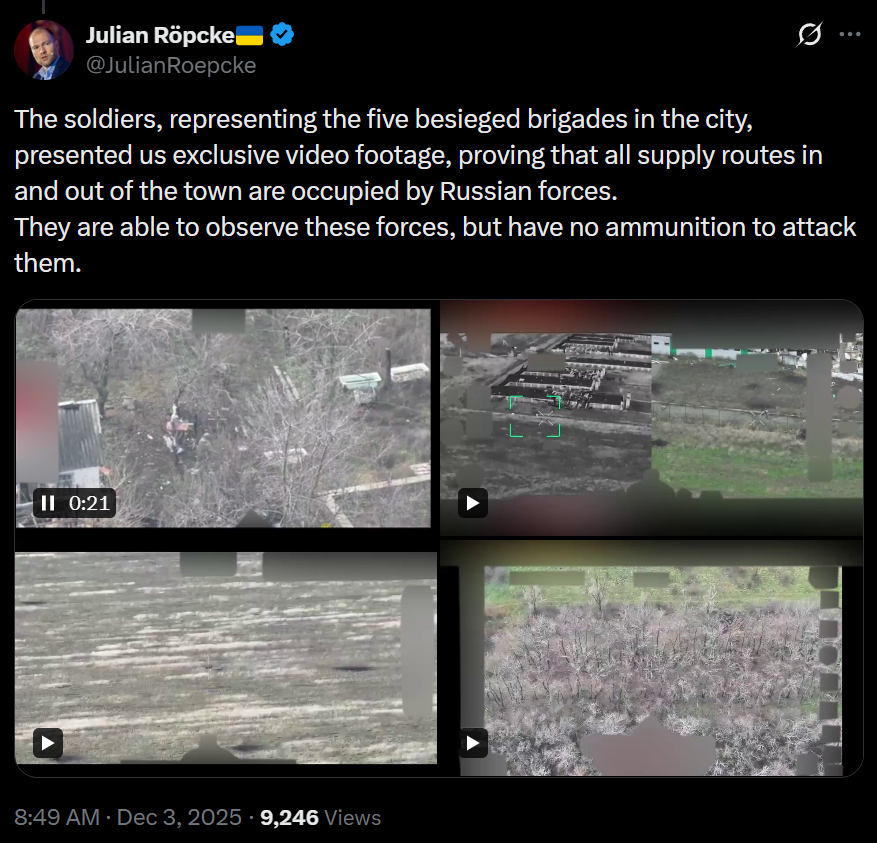The image size is (877, 843).
Task: View the 9,246 Views count details
Action: [320, 817]
